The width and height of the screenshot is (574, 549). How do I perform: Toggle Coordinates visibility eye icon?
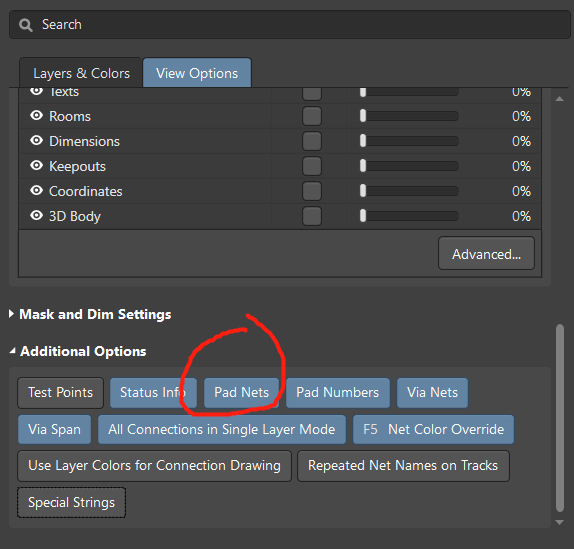36,190
